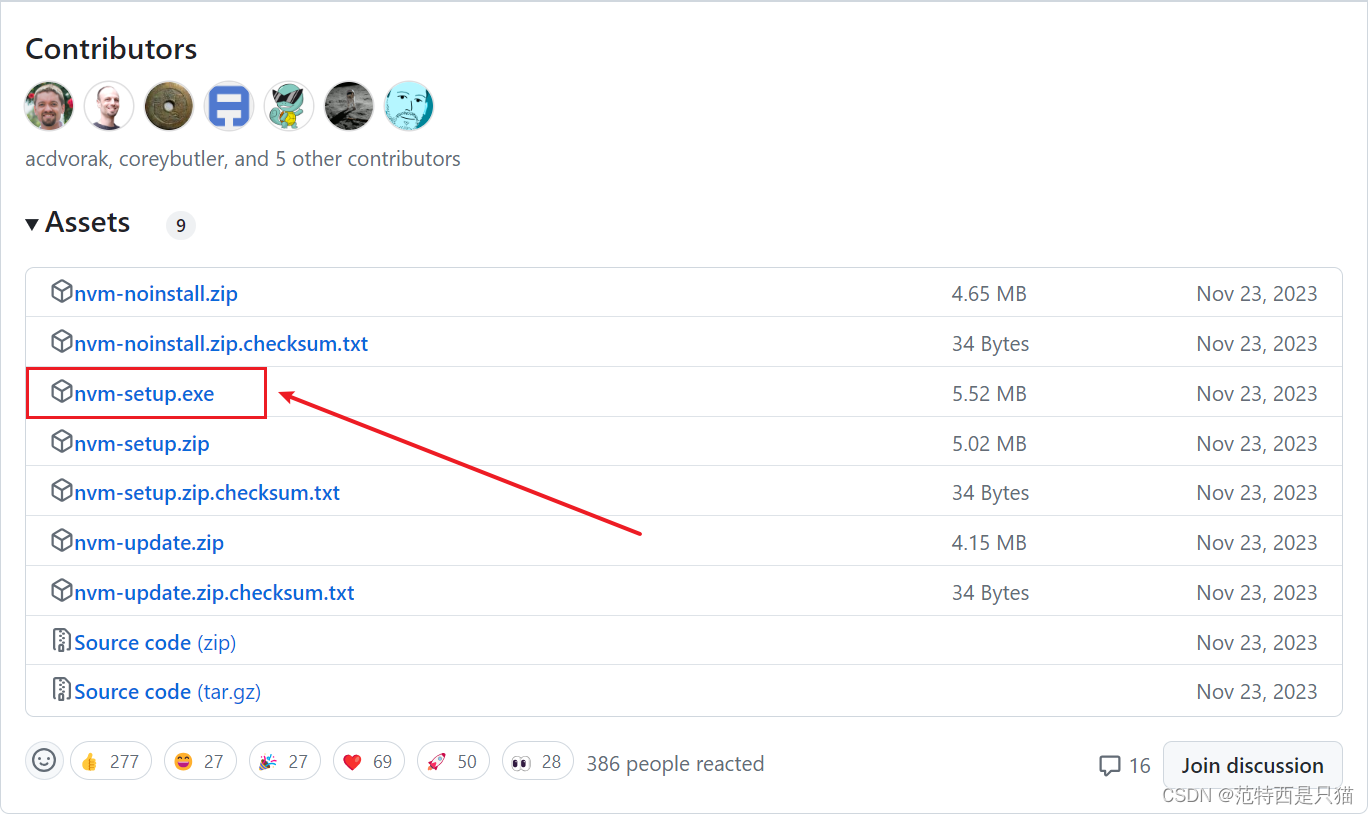Click the 4.65 MB size value

[989, 294]
